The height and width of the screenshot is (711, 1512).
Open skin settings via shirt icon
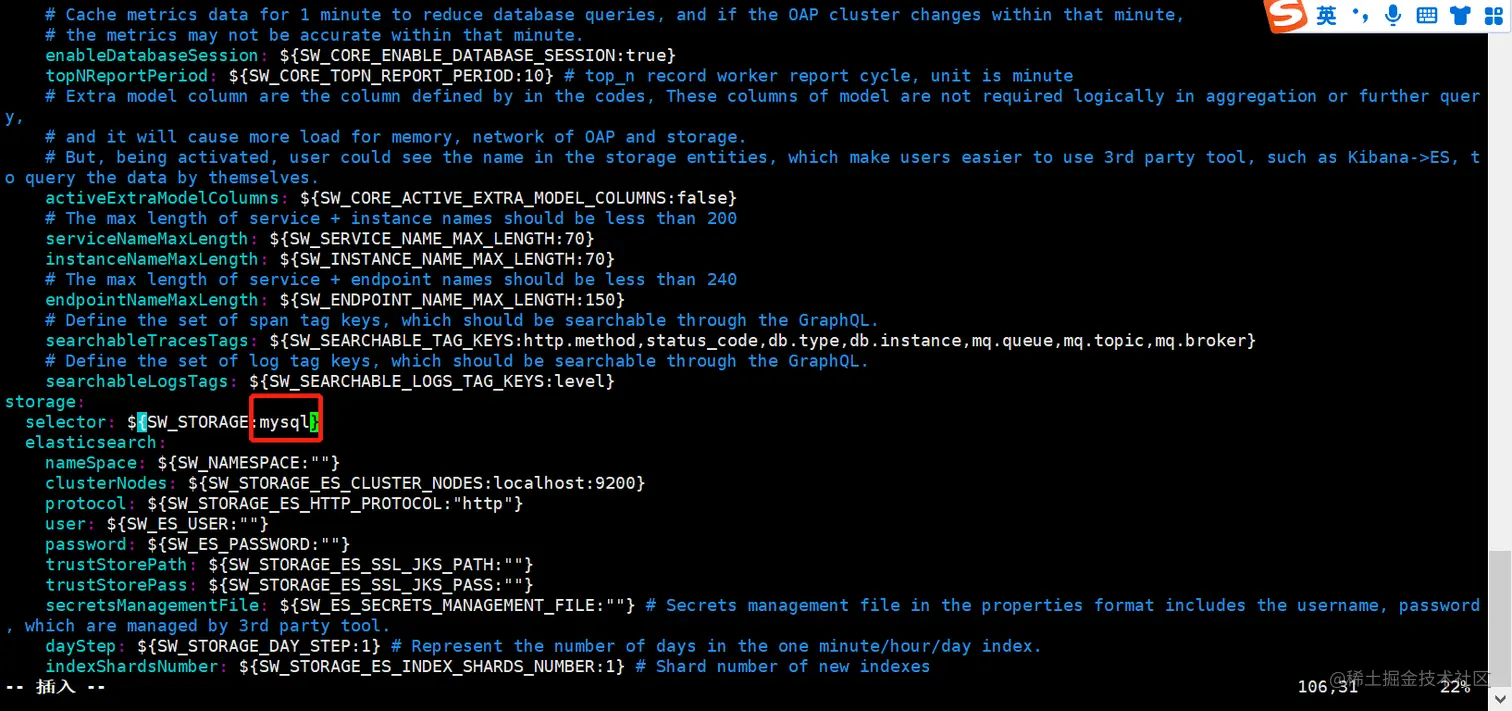1460,16
